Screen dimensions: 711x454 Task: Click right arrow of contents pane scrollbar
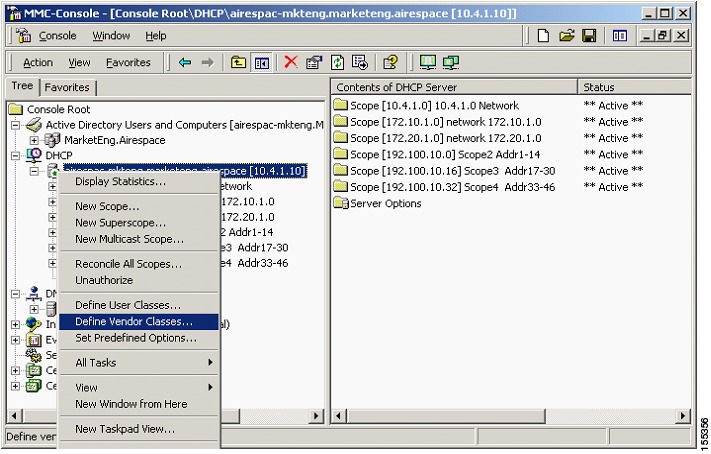[x=683, y=415]
